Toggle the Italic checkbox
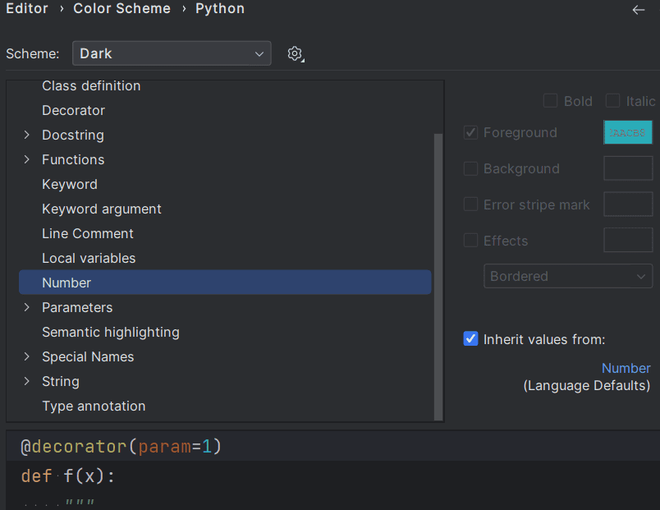 [x=613, y=101]
